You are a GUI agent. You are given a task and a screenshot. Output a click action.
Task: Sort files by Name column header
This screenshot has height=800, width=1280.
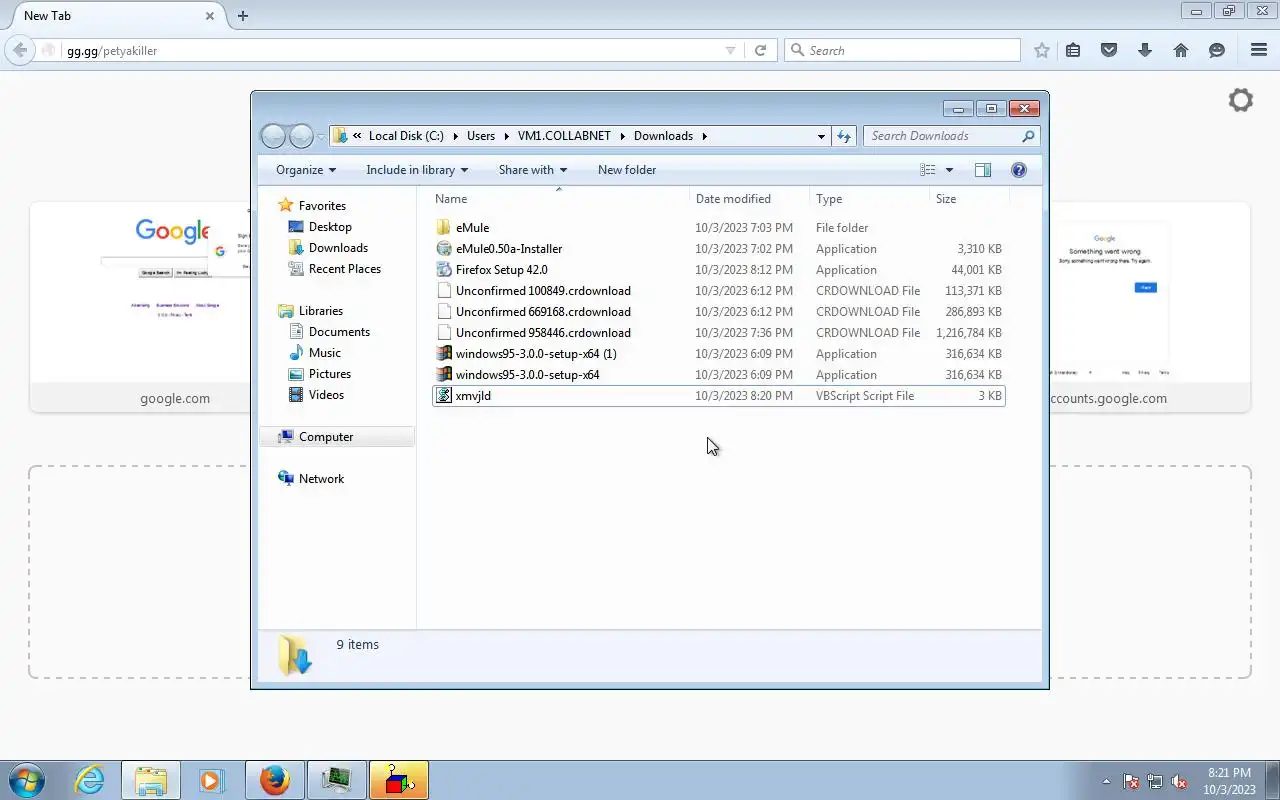559,199
